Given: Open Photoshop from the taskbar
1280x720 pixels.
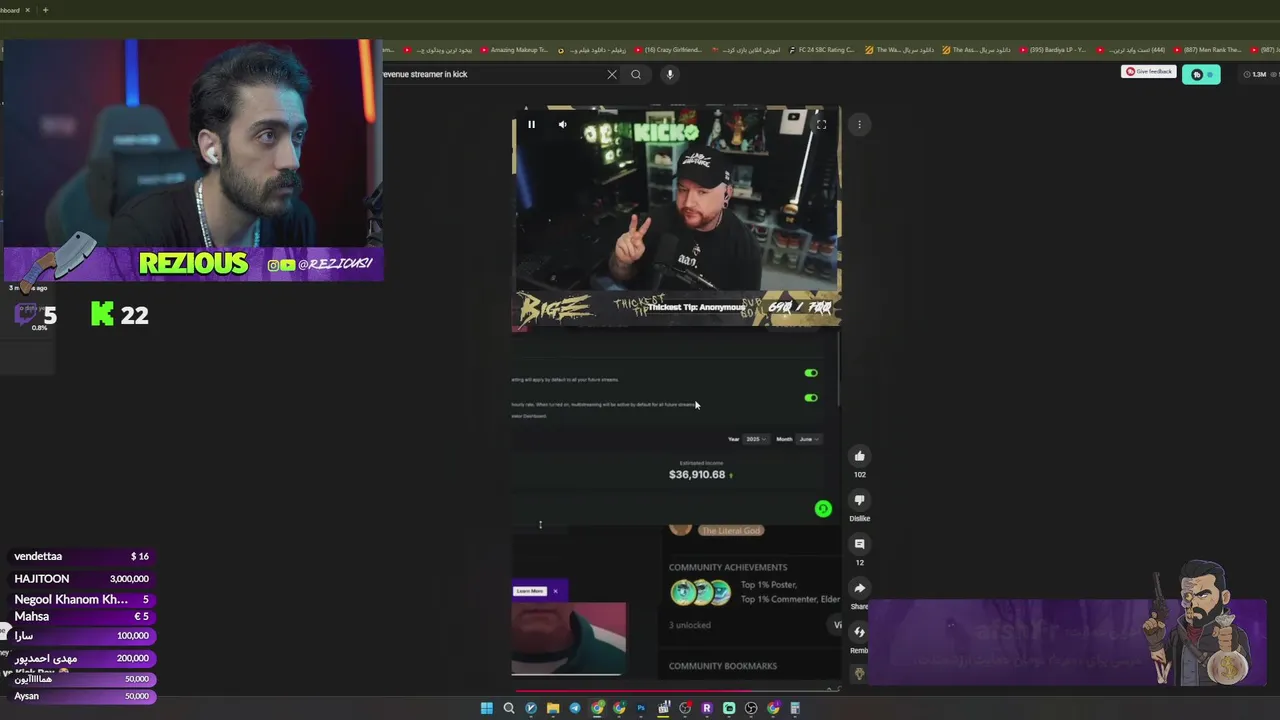Looking at the screenshot, I should (641, 708).
